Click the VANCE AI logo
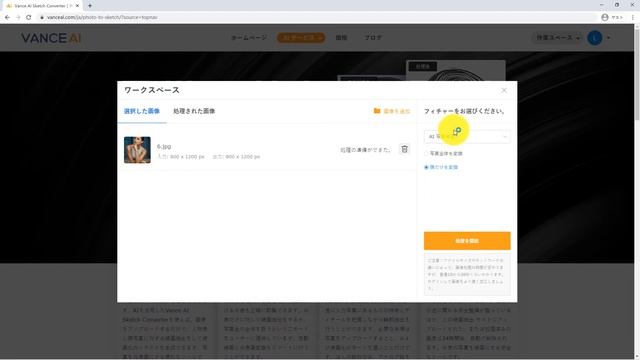This screenshot has height=360, width=640. (x=51, y=38)
